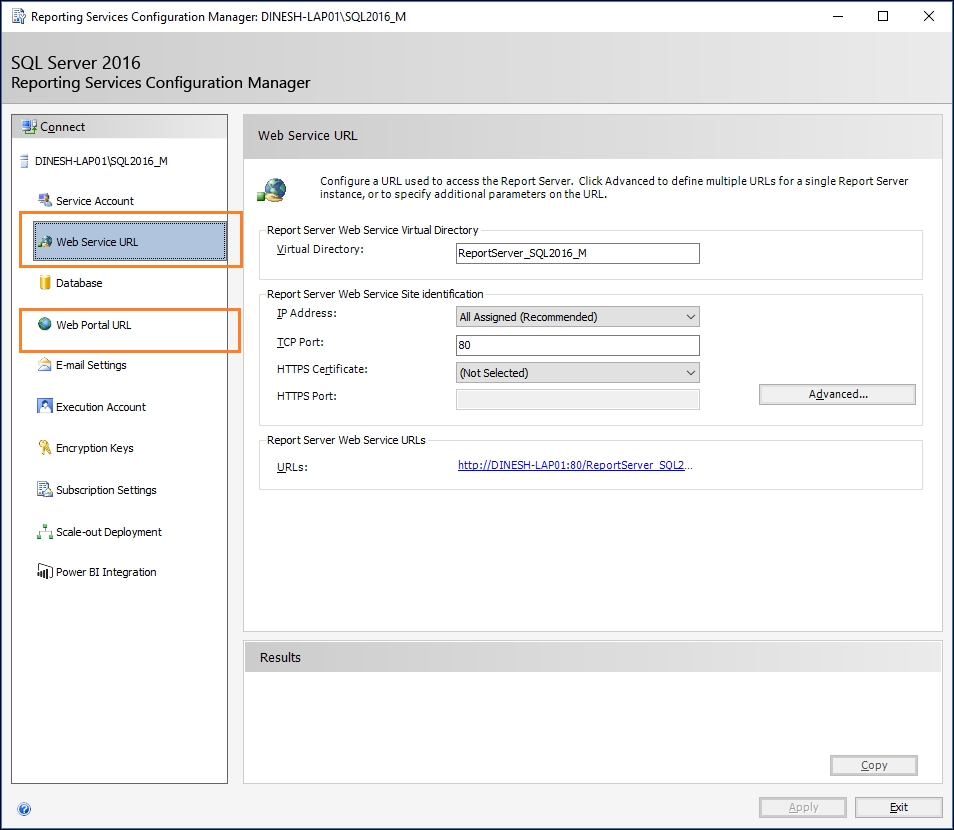Viewport: 954px width, 830px height.
Task: Open E-mail Settings
Action: click(91, 365)
